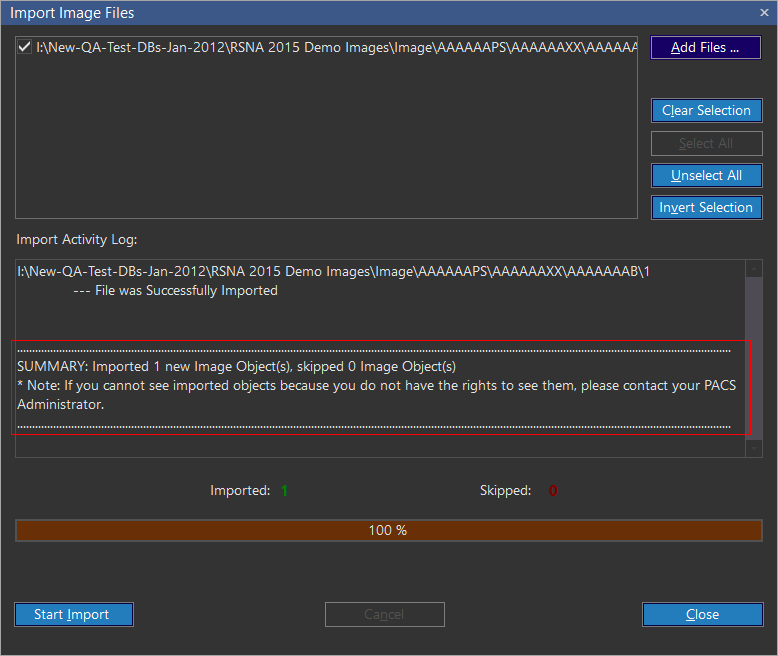Click the red Skipped count value
This screenshot has width=778, height=656.
(x=553, y=491)
